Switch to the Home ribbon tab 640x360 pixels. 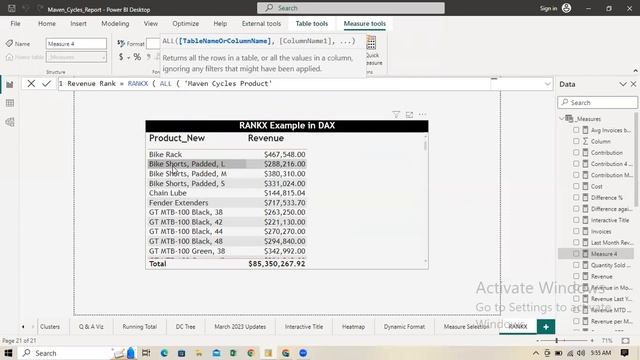click(x=47, y=24)
